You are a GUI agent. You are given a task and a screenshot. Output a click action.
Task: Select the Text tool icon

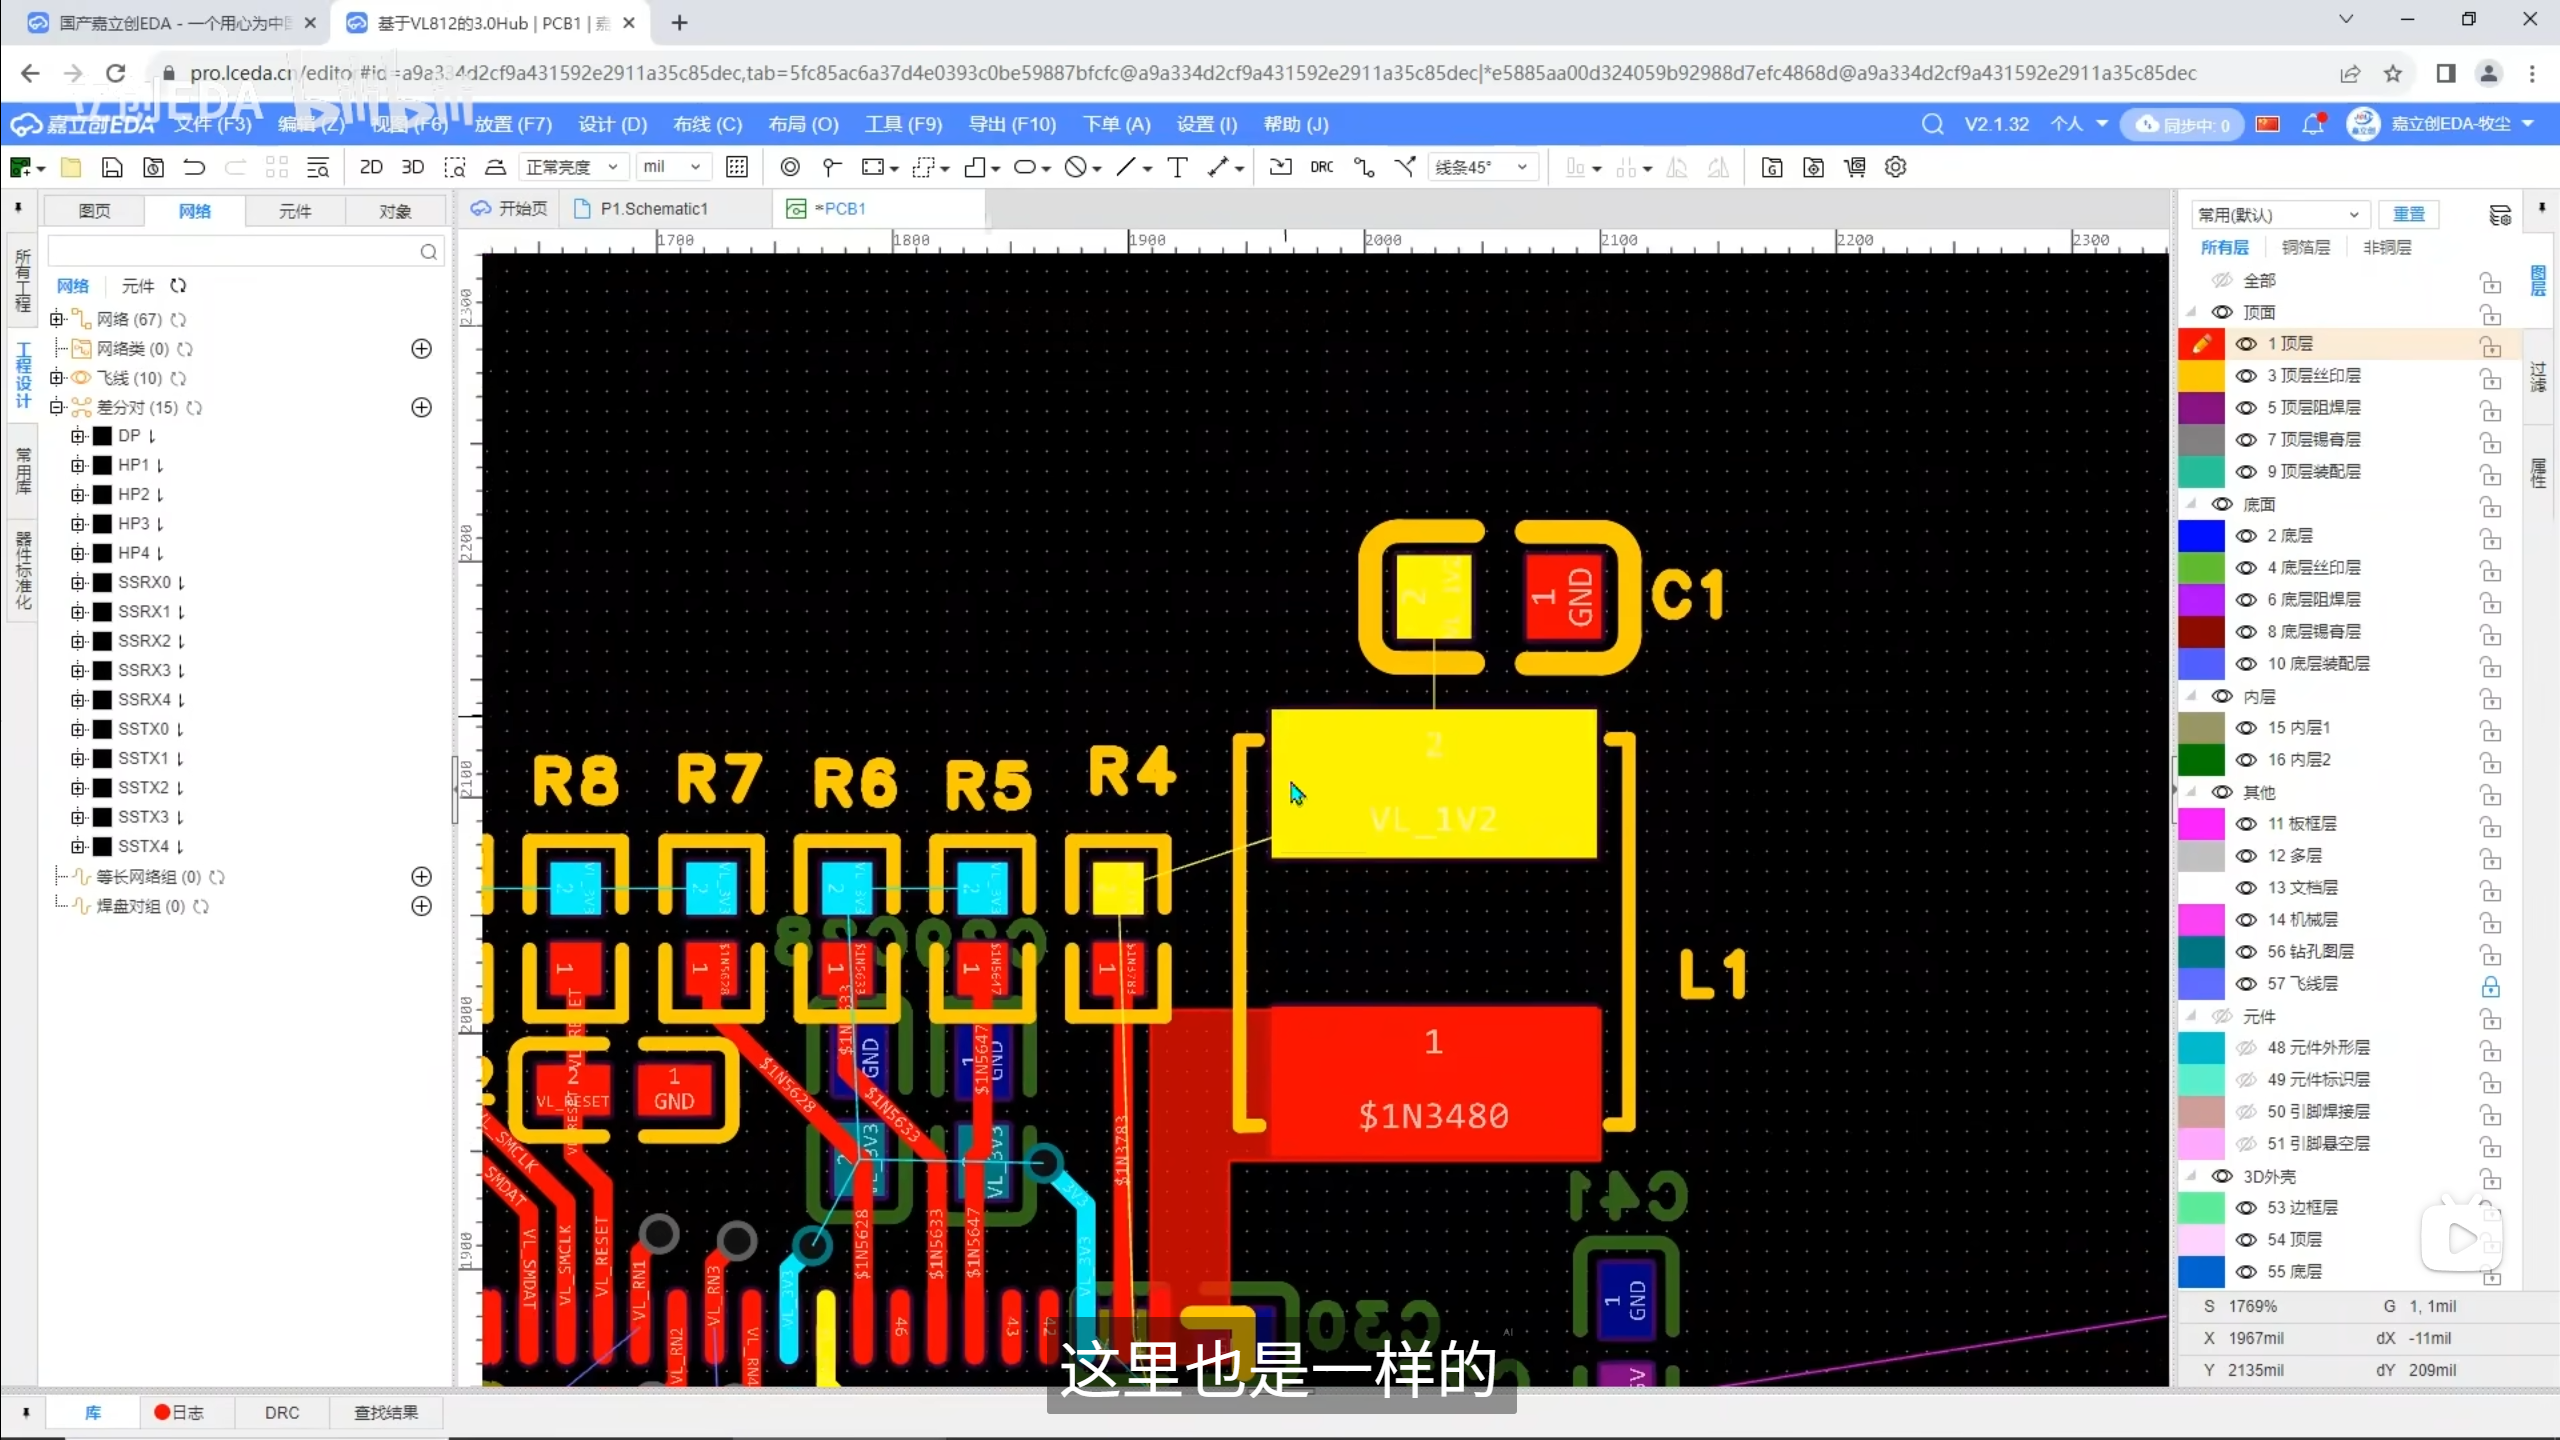tap(1177, 167)
